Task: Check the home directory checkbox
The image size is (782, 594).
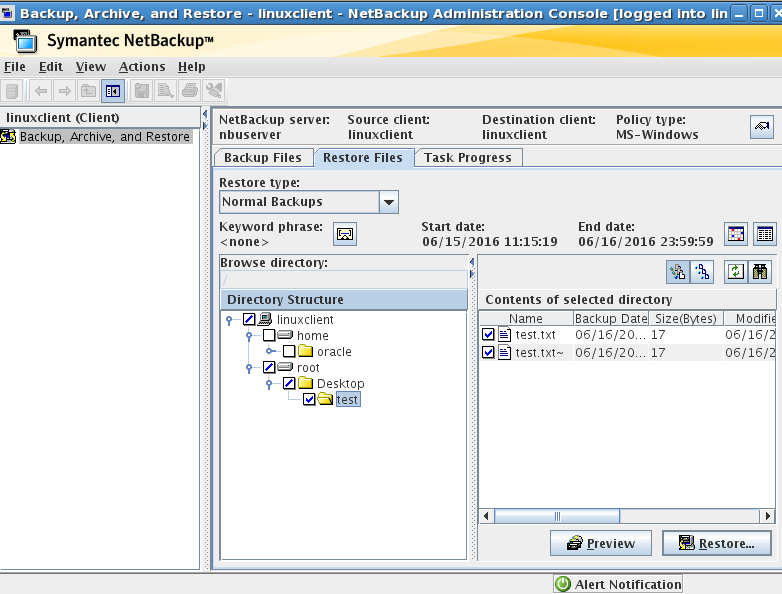Action: tap(269, 335)
